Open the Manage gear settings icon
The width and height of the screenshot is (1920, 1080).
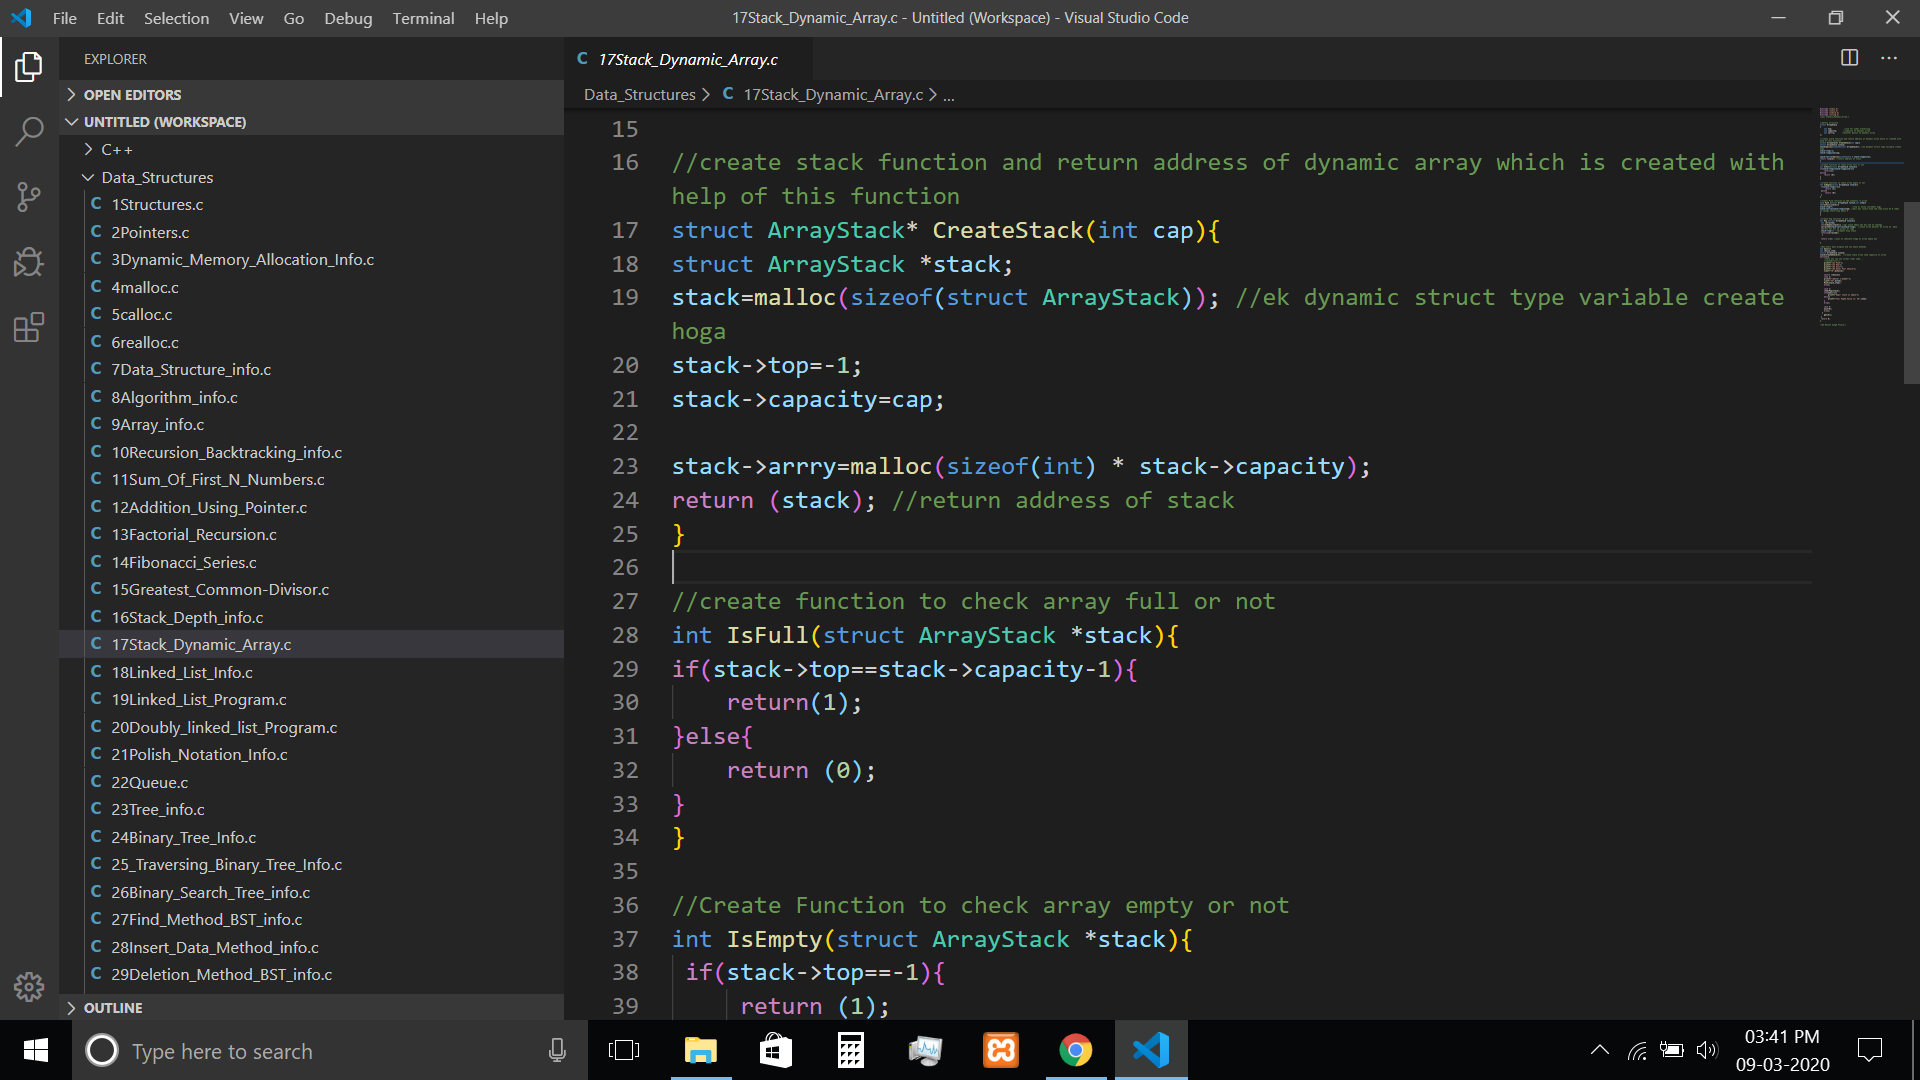[x=29, y=987]
